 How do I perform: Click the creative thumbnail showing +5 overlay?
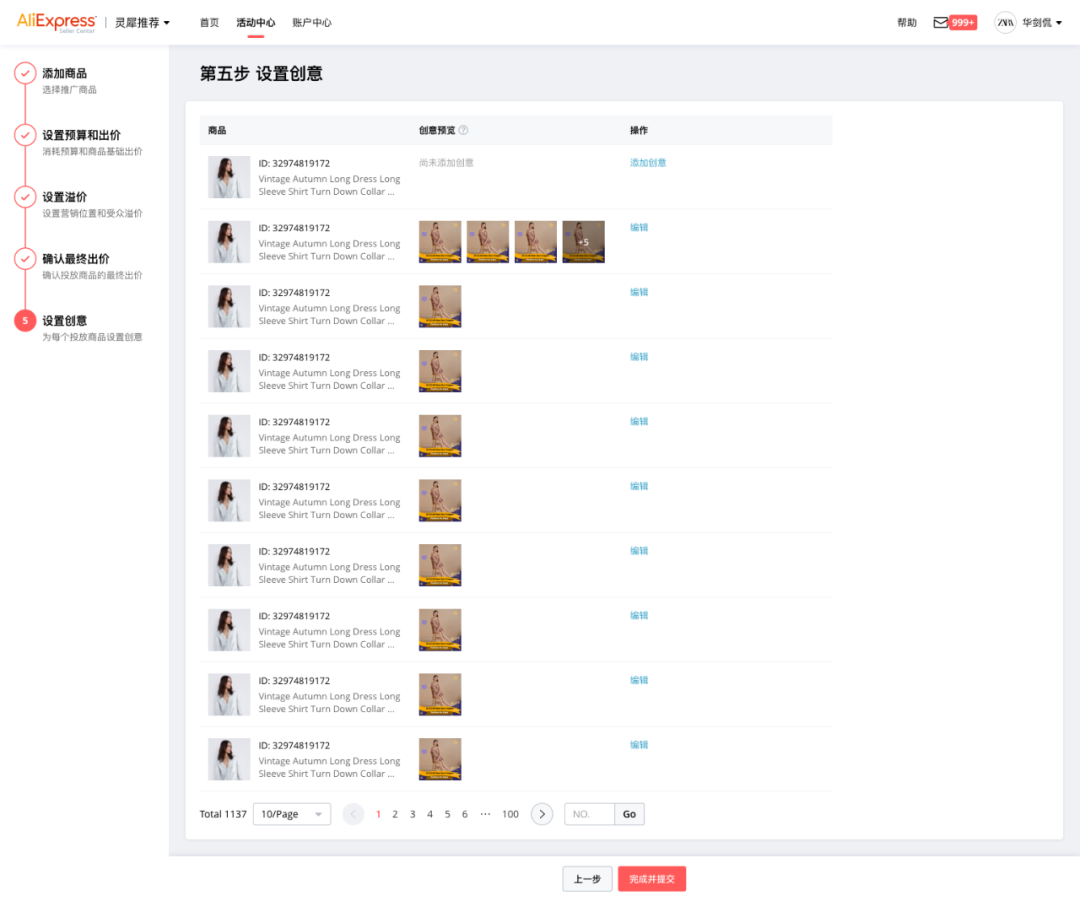pyautogui.click(x=583, y=241)
